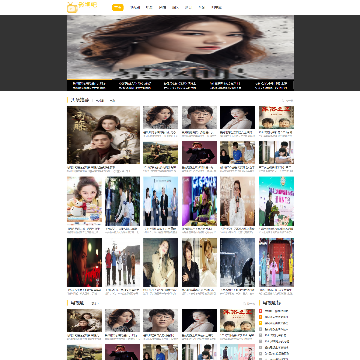The image size is (360, 360).
Task: Open the ranking entry beside the orange badge
Action: (276, 317)
